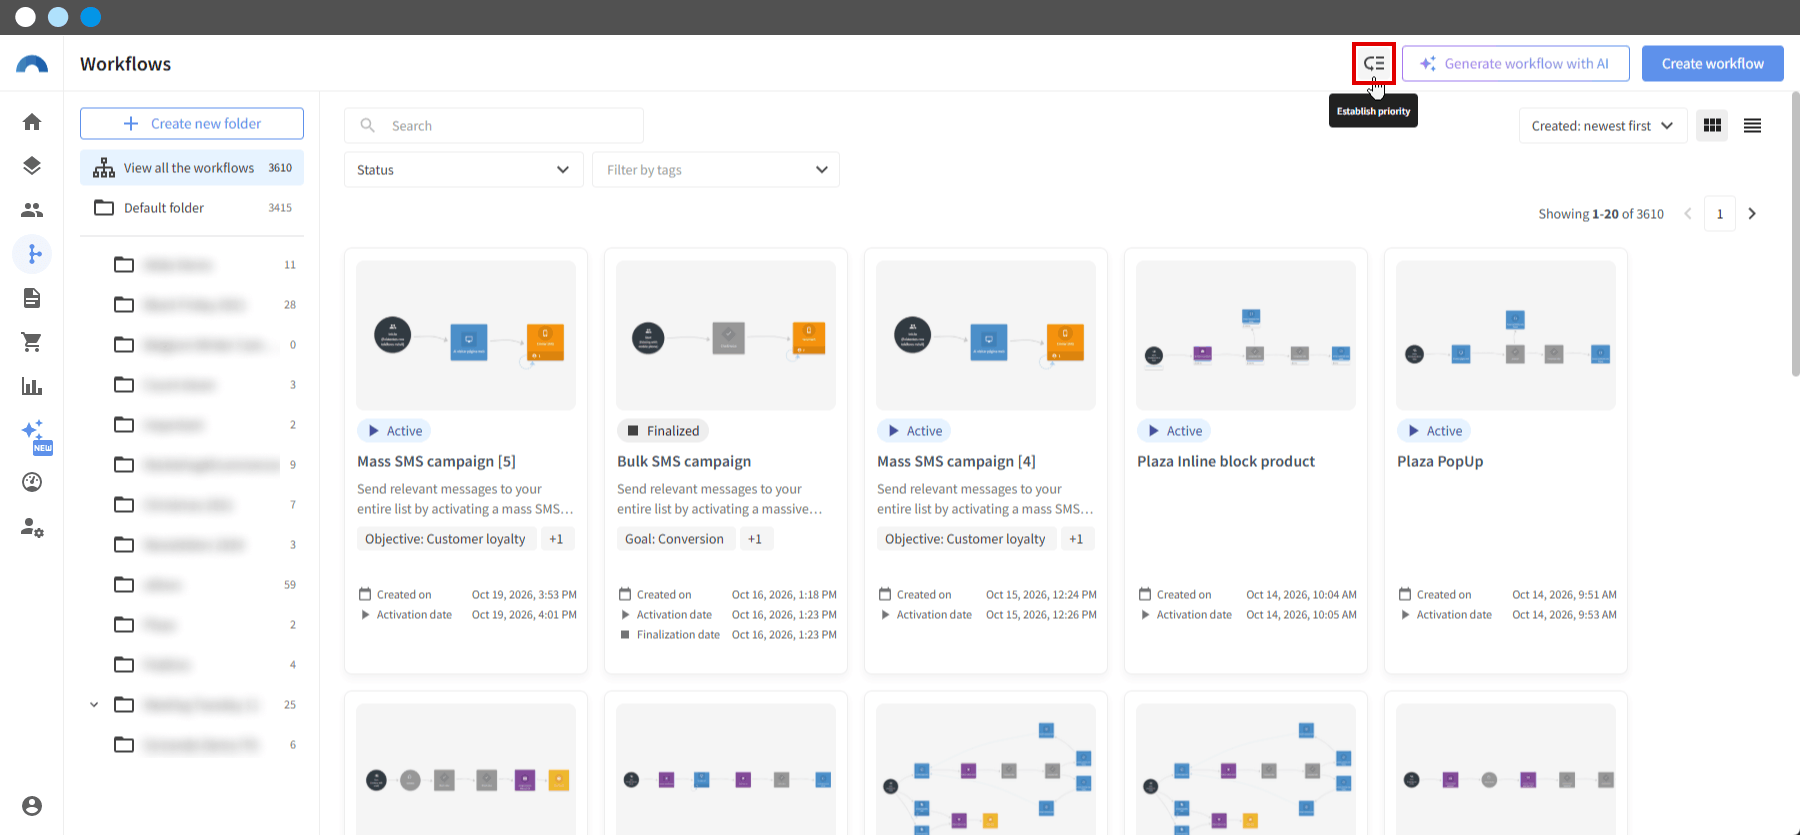Screen dimensions: 1800x835
Task: Go to previous page of workflows
Action: click(x=1688, y=214)
